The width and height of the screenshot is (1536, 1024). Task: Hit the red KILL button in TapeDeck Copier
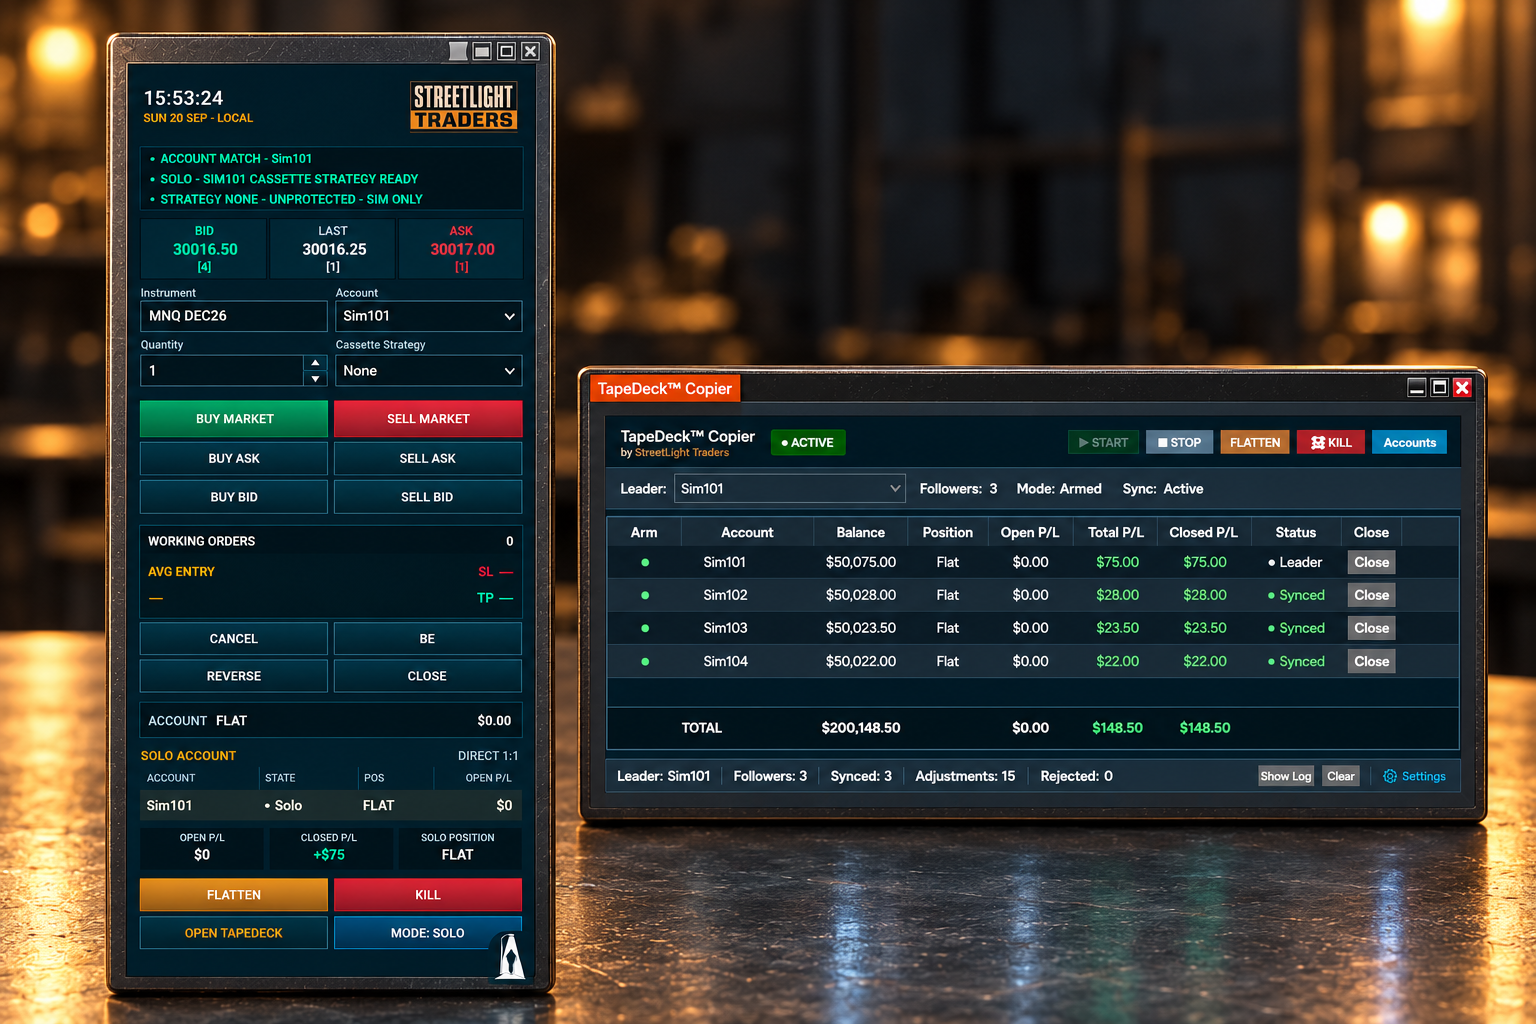1331,442
